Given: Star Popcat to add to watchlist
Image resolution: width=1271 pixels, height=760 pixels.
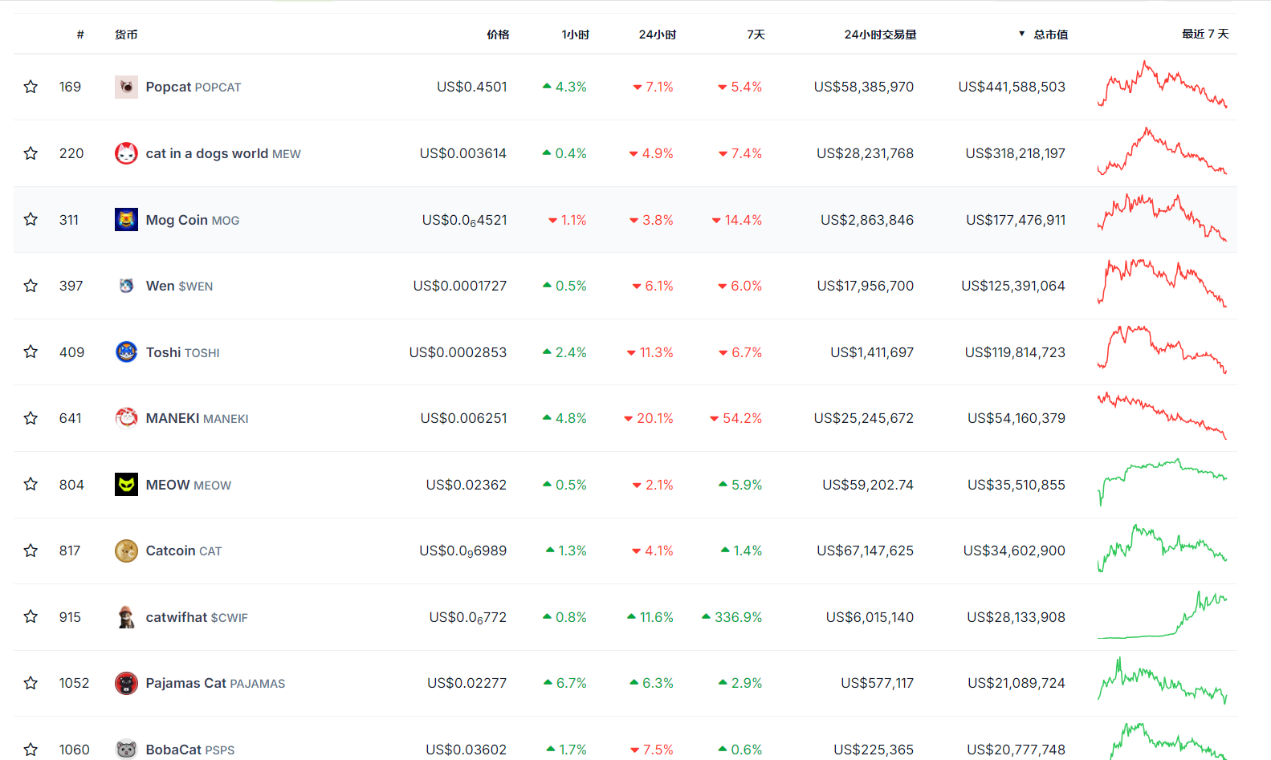Looking at the screenshot, I should click(31, 87).
